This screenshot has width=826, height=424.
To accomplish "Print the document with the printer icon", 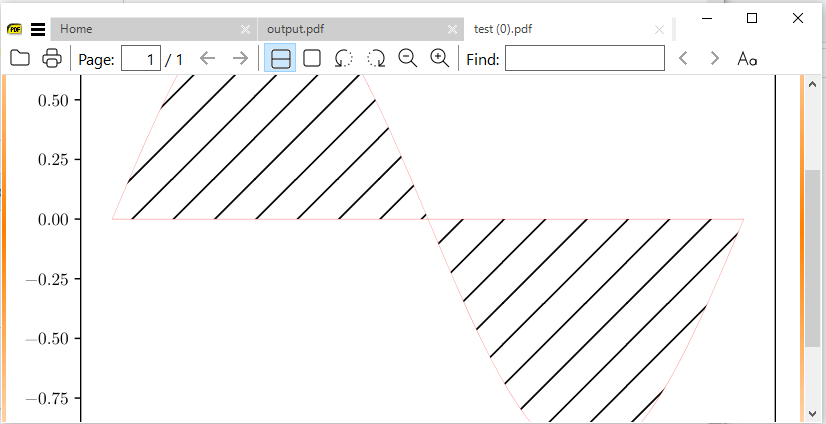I will coord(52,58).
